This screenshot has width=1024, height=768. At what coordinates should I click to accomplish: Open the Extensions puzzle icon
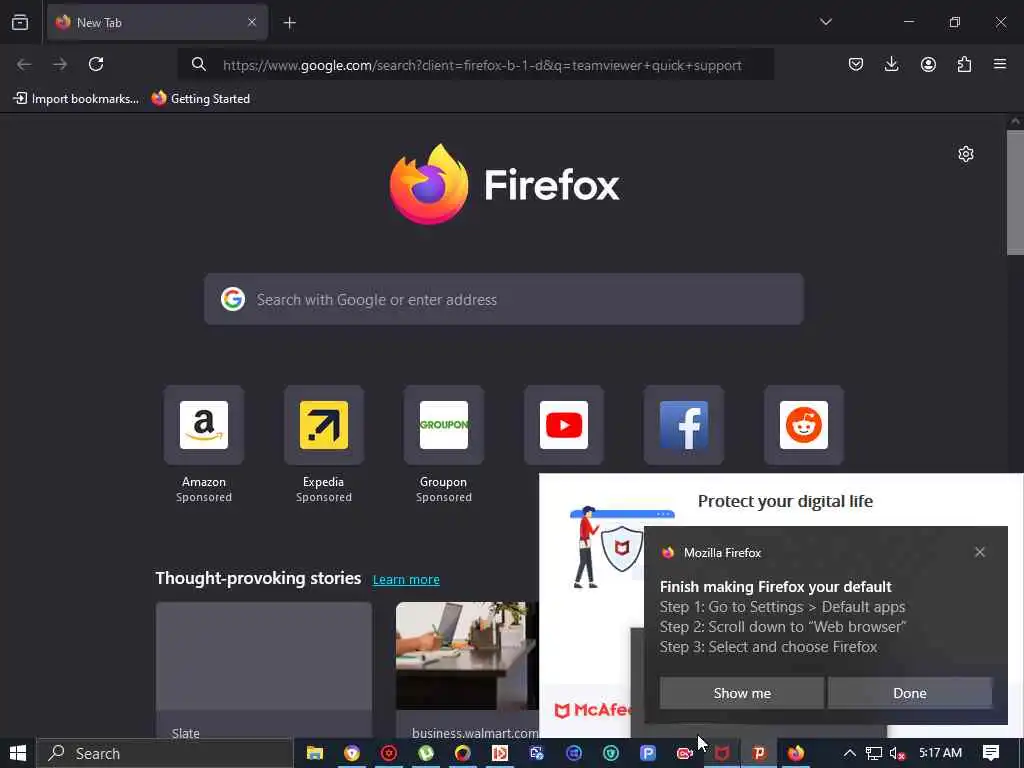(x=964, y=64)
